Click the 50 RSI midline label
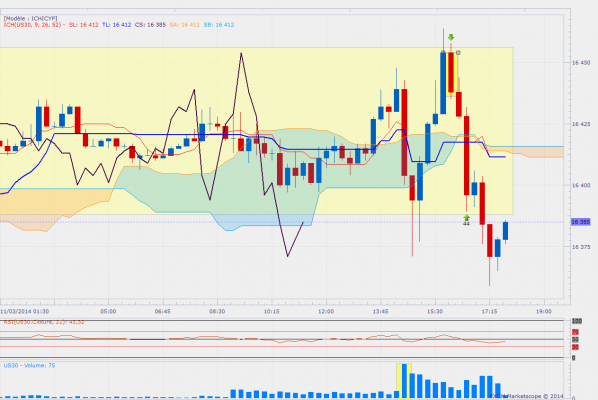This screenshot has width=598, height=400. (x=575, y=339)
